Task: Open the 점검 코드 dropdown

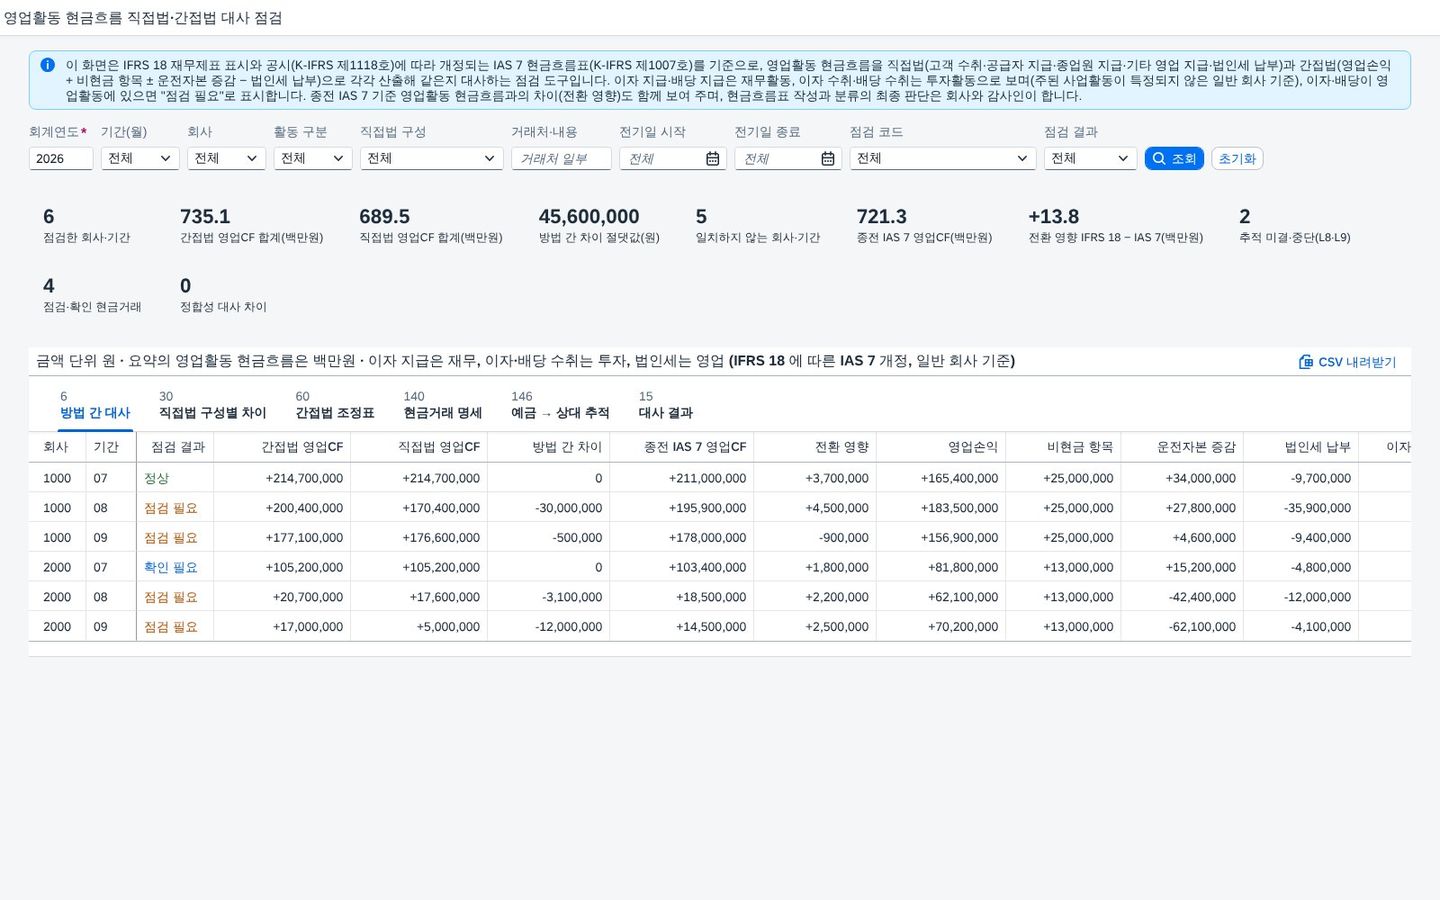Action: point(943,159)
